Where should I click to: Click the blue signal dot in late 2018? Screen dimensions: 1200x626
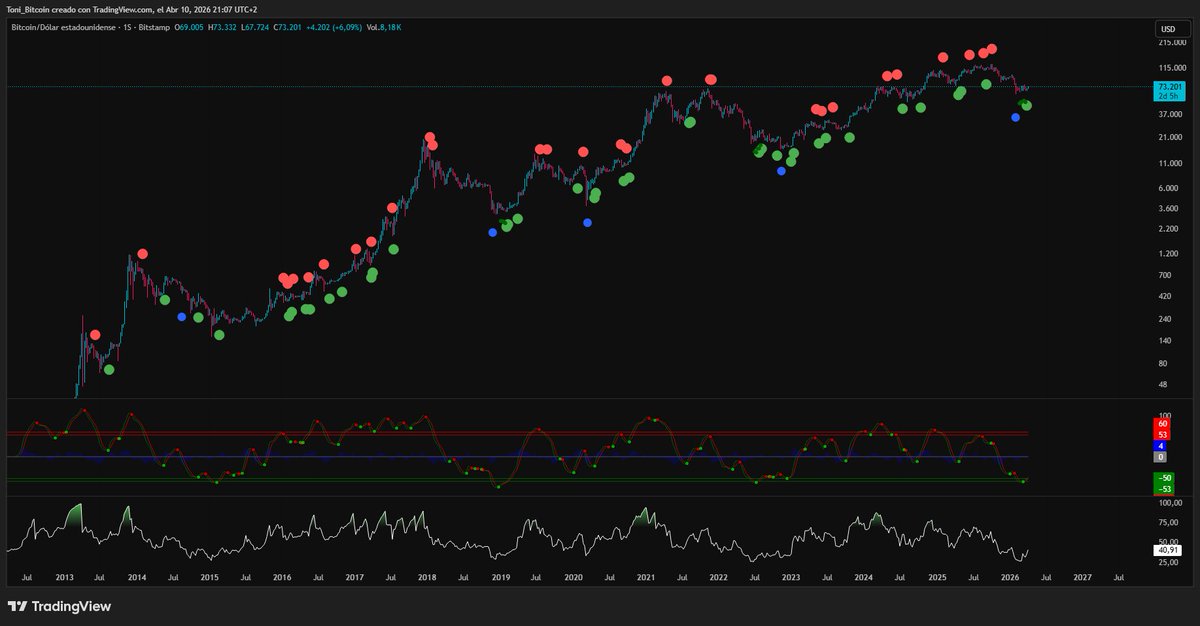(492, 232)
